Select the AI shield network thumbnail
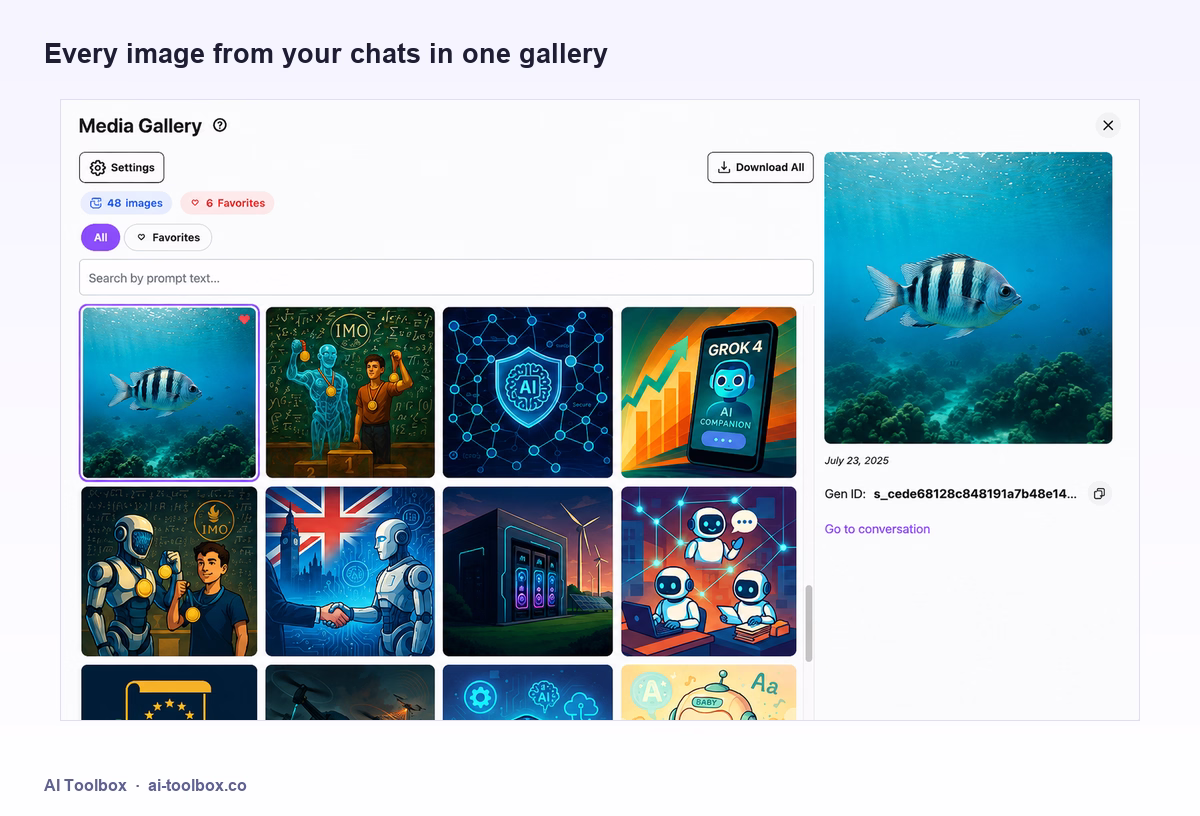Screen dimensions: 1200x816 click(x=528, y=392)
